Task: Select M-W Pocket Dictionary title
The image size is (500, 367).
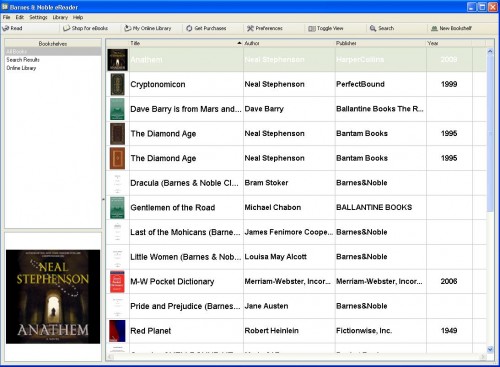Action: point(172,282)
